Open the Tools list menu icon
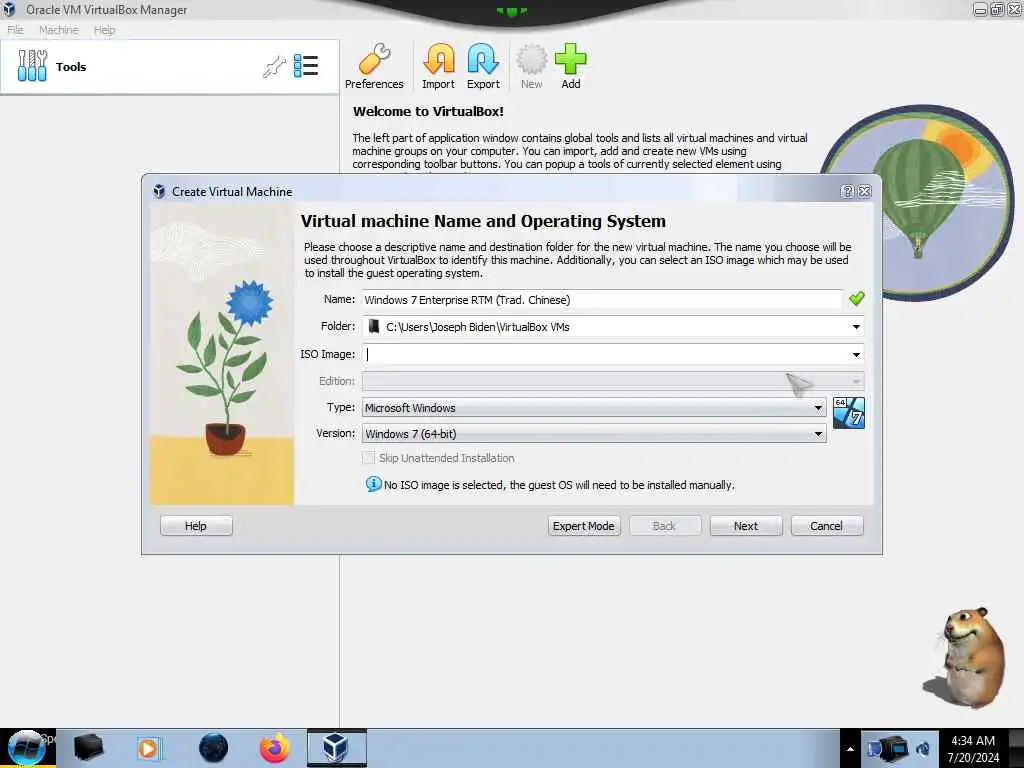The width and height of the screenshot is (1024, 768). pos(306,66)
